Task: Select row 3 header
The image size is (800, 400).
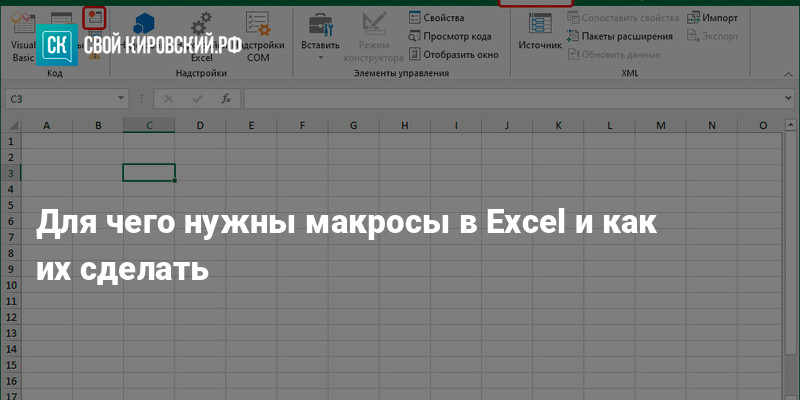Action: point(11,173)
